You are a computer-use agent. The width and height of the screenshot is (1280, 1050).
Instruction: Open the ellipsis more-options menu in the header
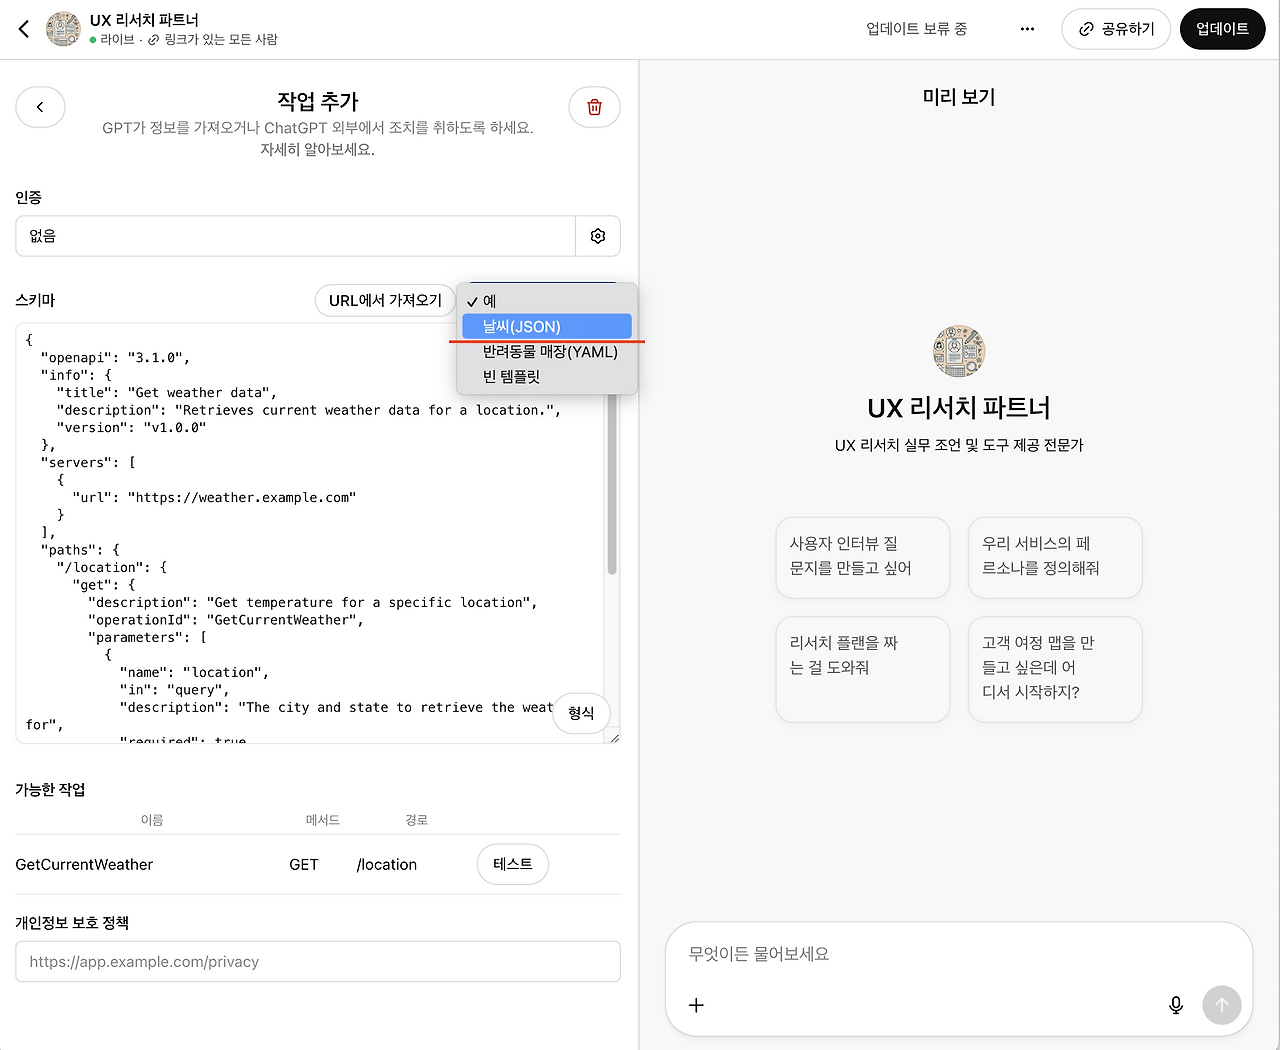point(1027,29)
